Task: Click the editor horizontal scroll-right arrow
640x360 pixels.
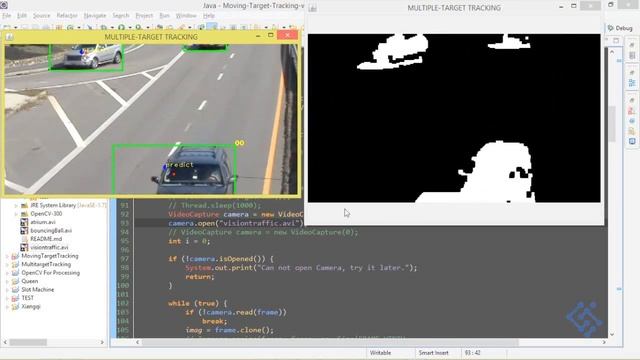Action: pyautogui.click(x=604, y=342)
